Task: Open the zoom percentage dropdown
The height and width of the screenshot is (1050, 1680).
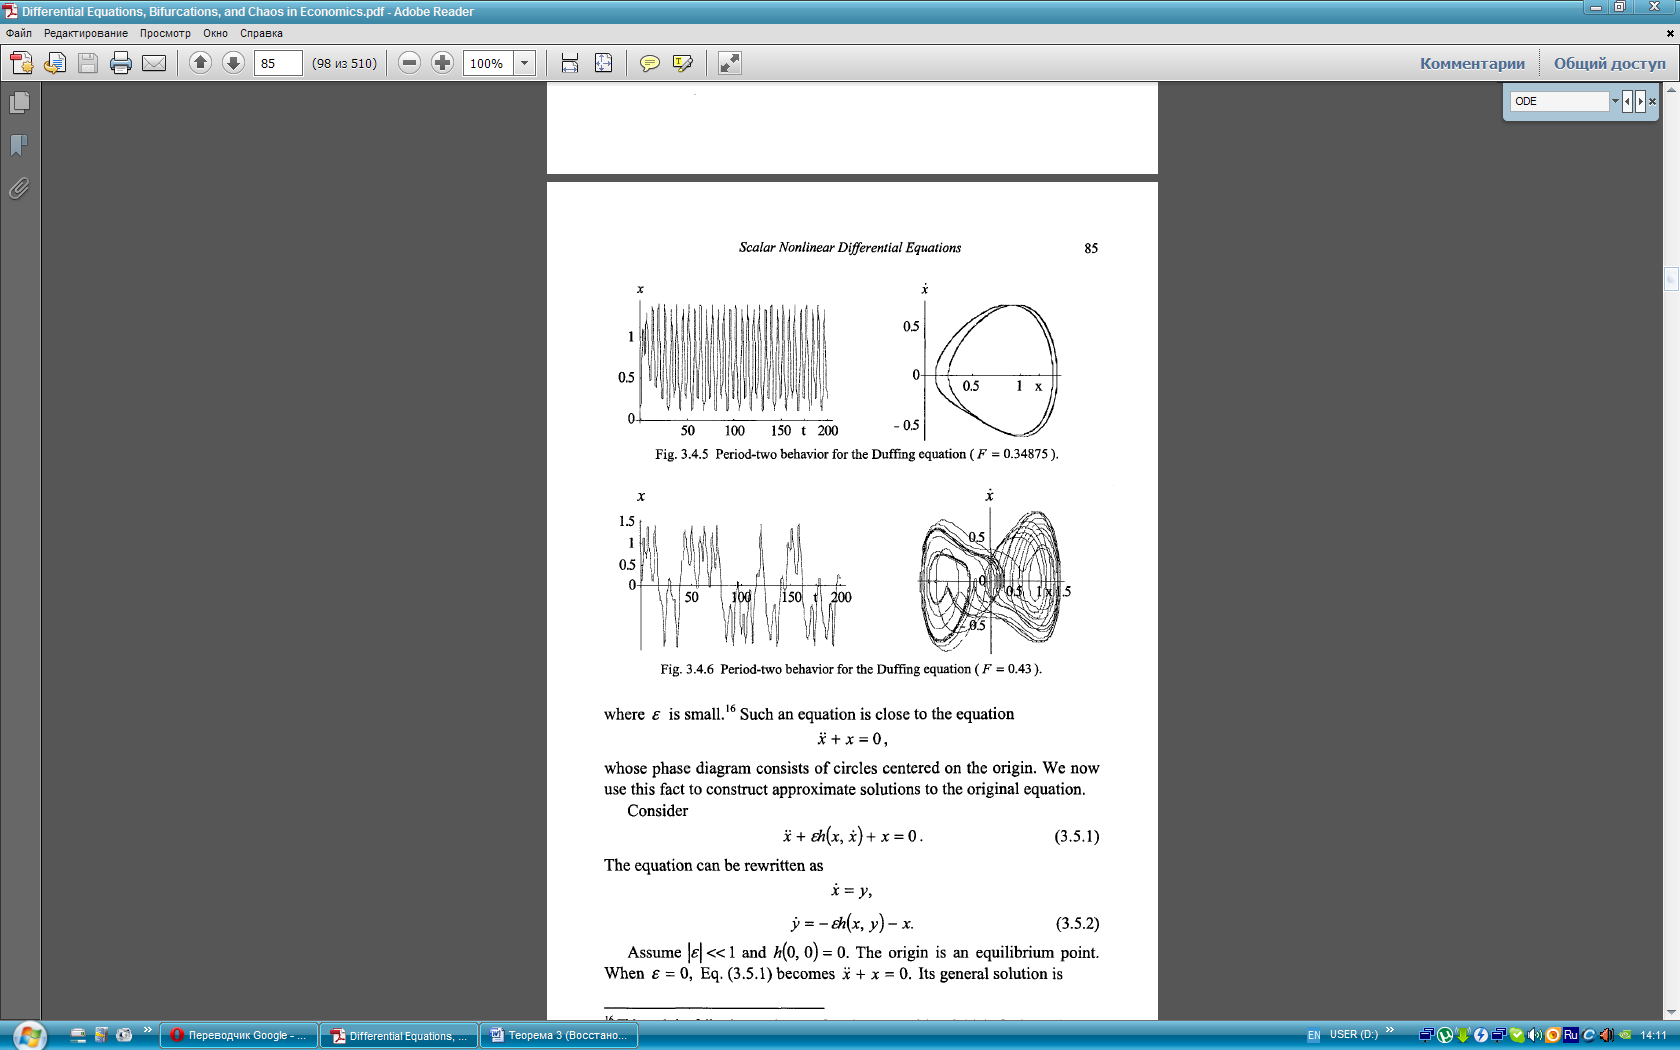Action: [525, 63]
